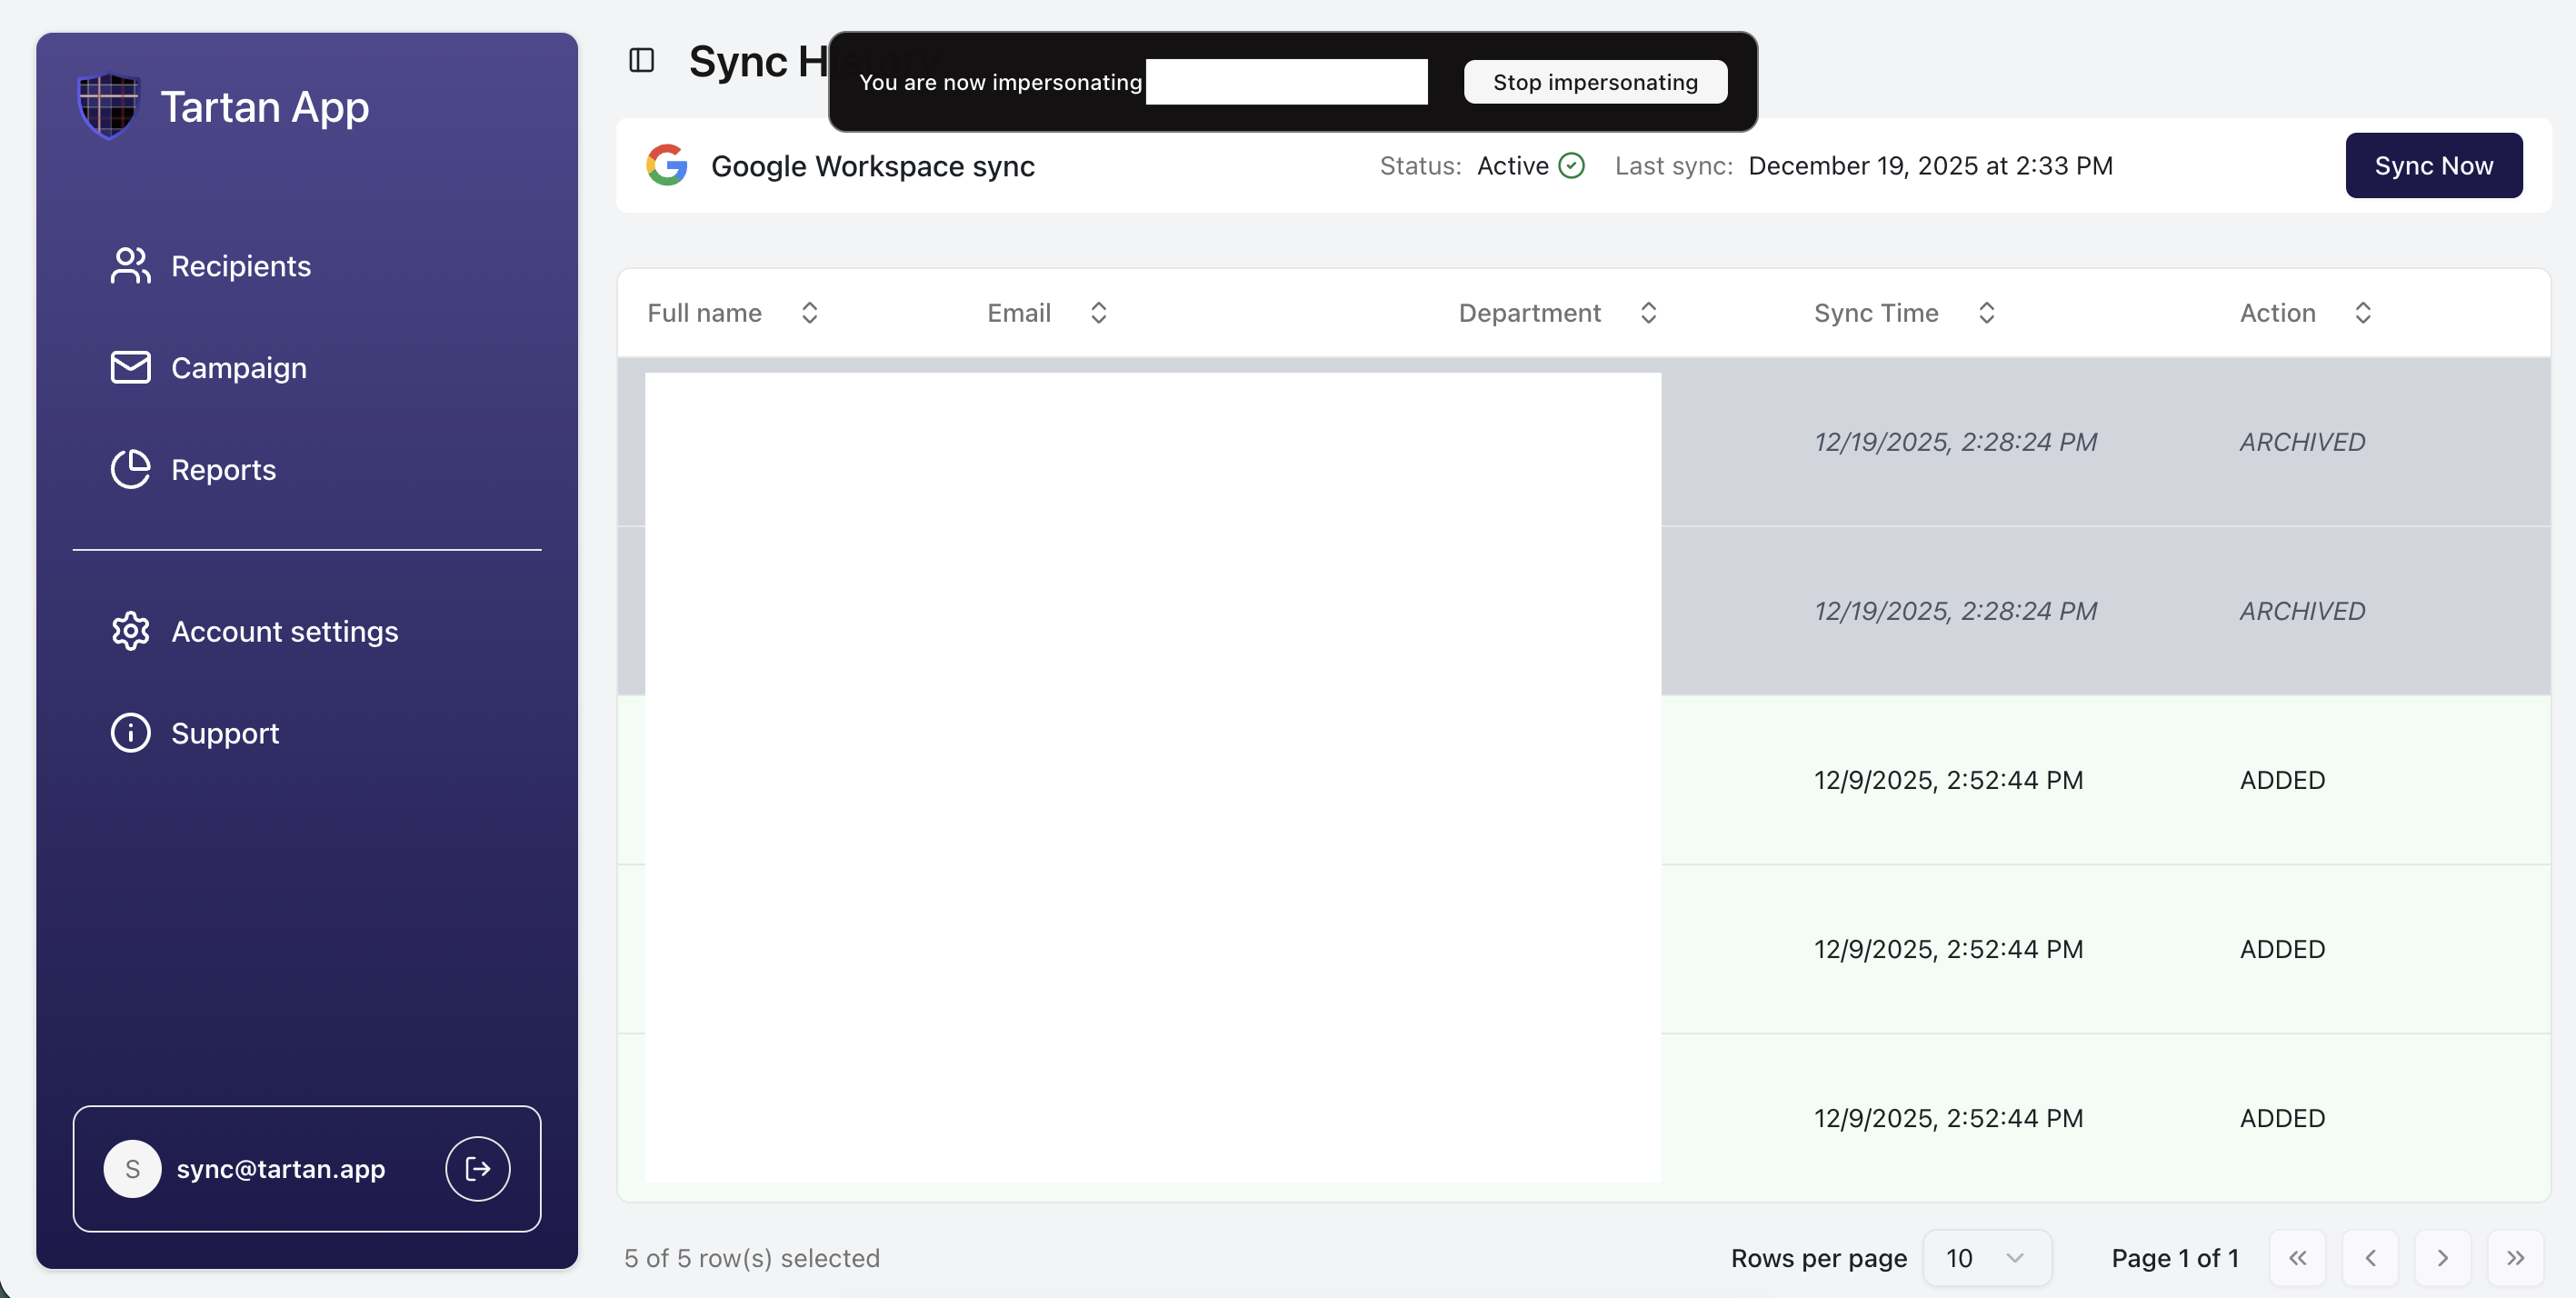Go to the first page
Viewport: 2576px width, 1298px height.
pyautogui.click(x=2297, y=1258)
